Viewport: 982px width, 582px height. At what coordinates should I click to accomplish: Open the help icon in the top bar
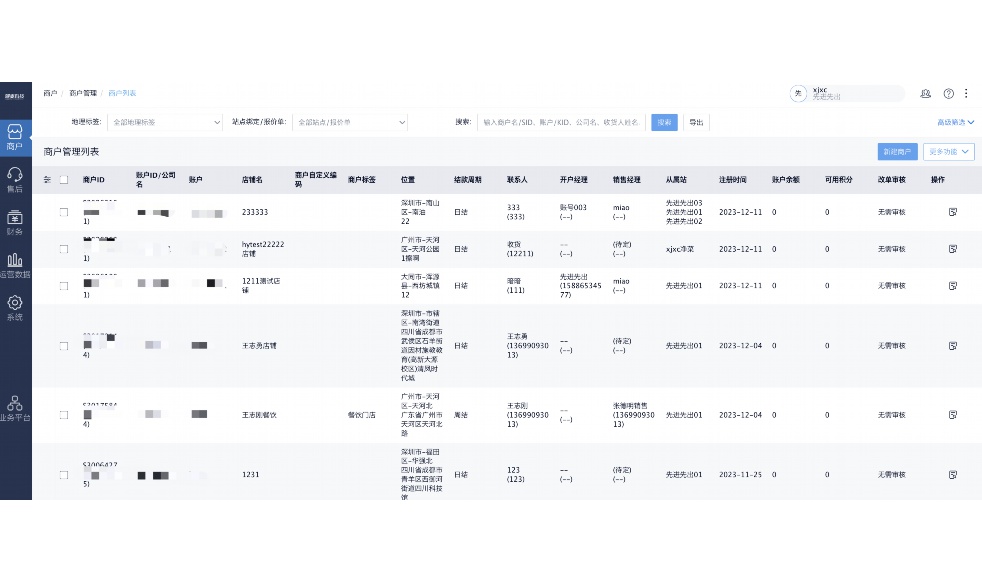click(x=948, y=94)
